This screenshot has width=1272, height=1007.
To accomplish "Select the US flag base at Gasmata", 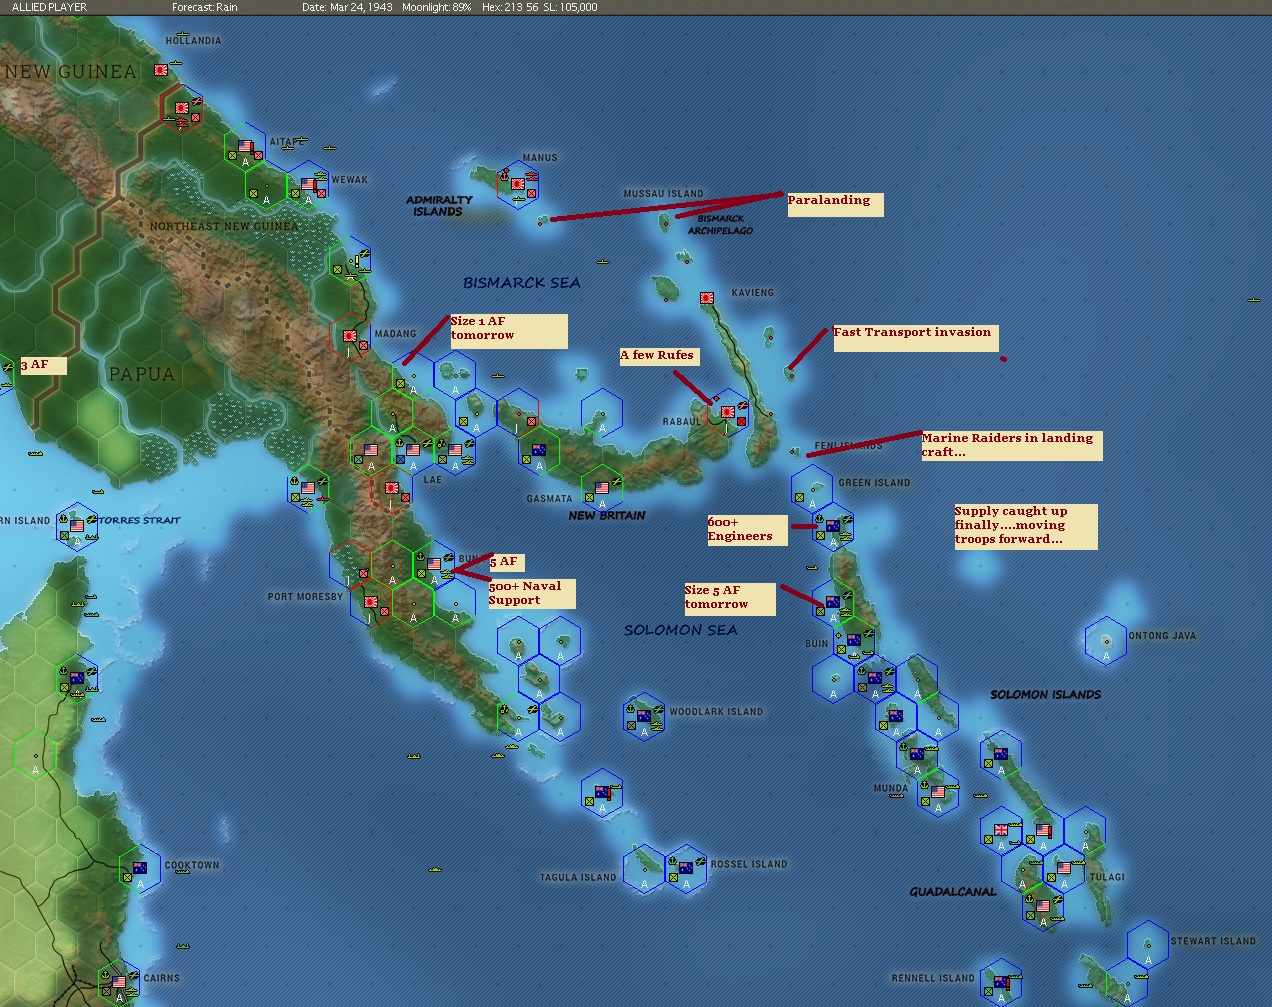I will pos(602,488).
